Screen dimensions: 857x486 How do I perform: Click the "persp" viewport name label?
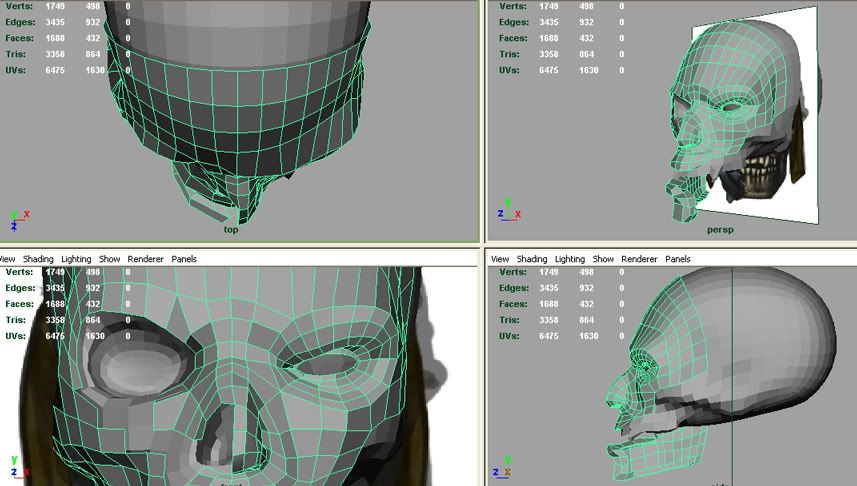tap(718, 230)
